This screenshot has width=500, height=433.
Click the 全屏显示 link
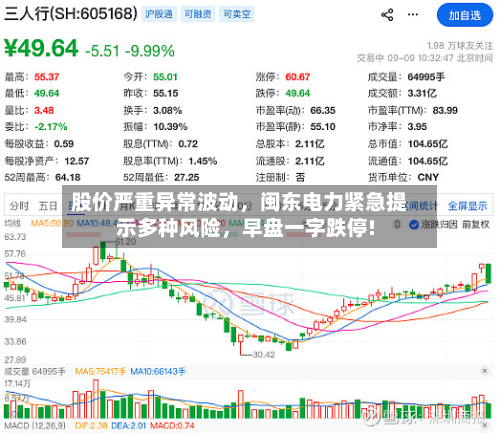click(468, 206)
